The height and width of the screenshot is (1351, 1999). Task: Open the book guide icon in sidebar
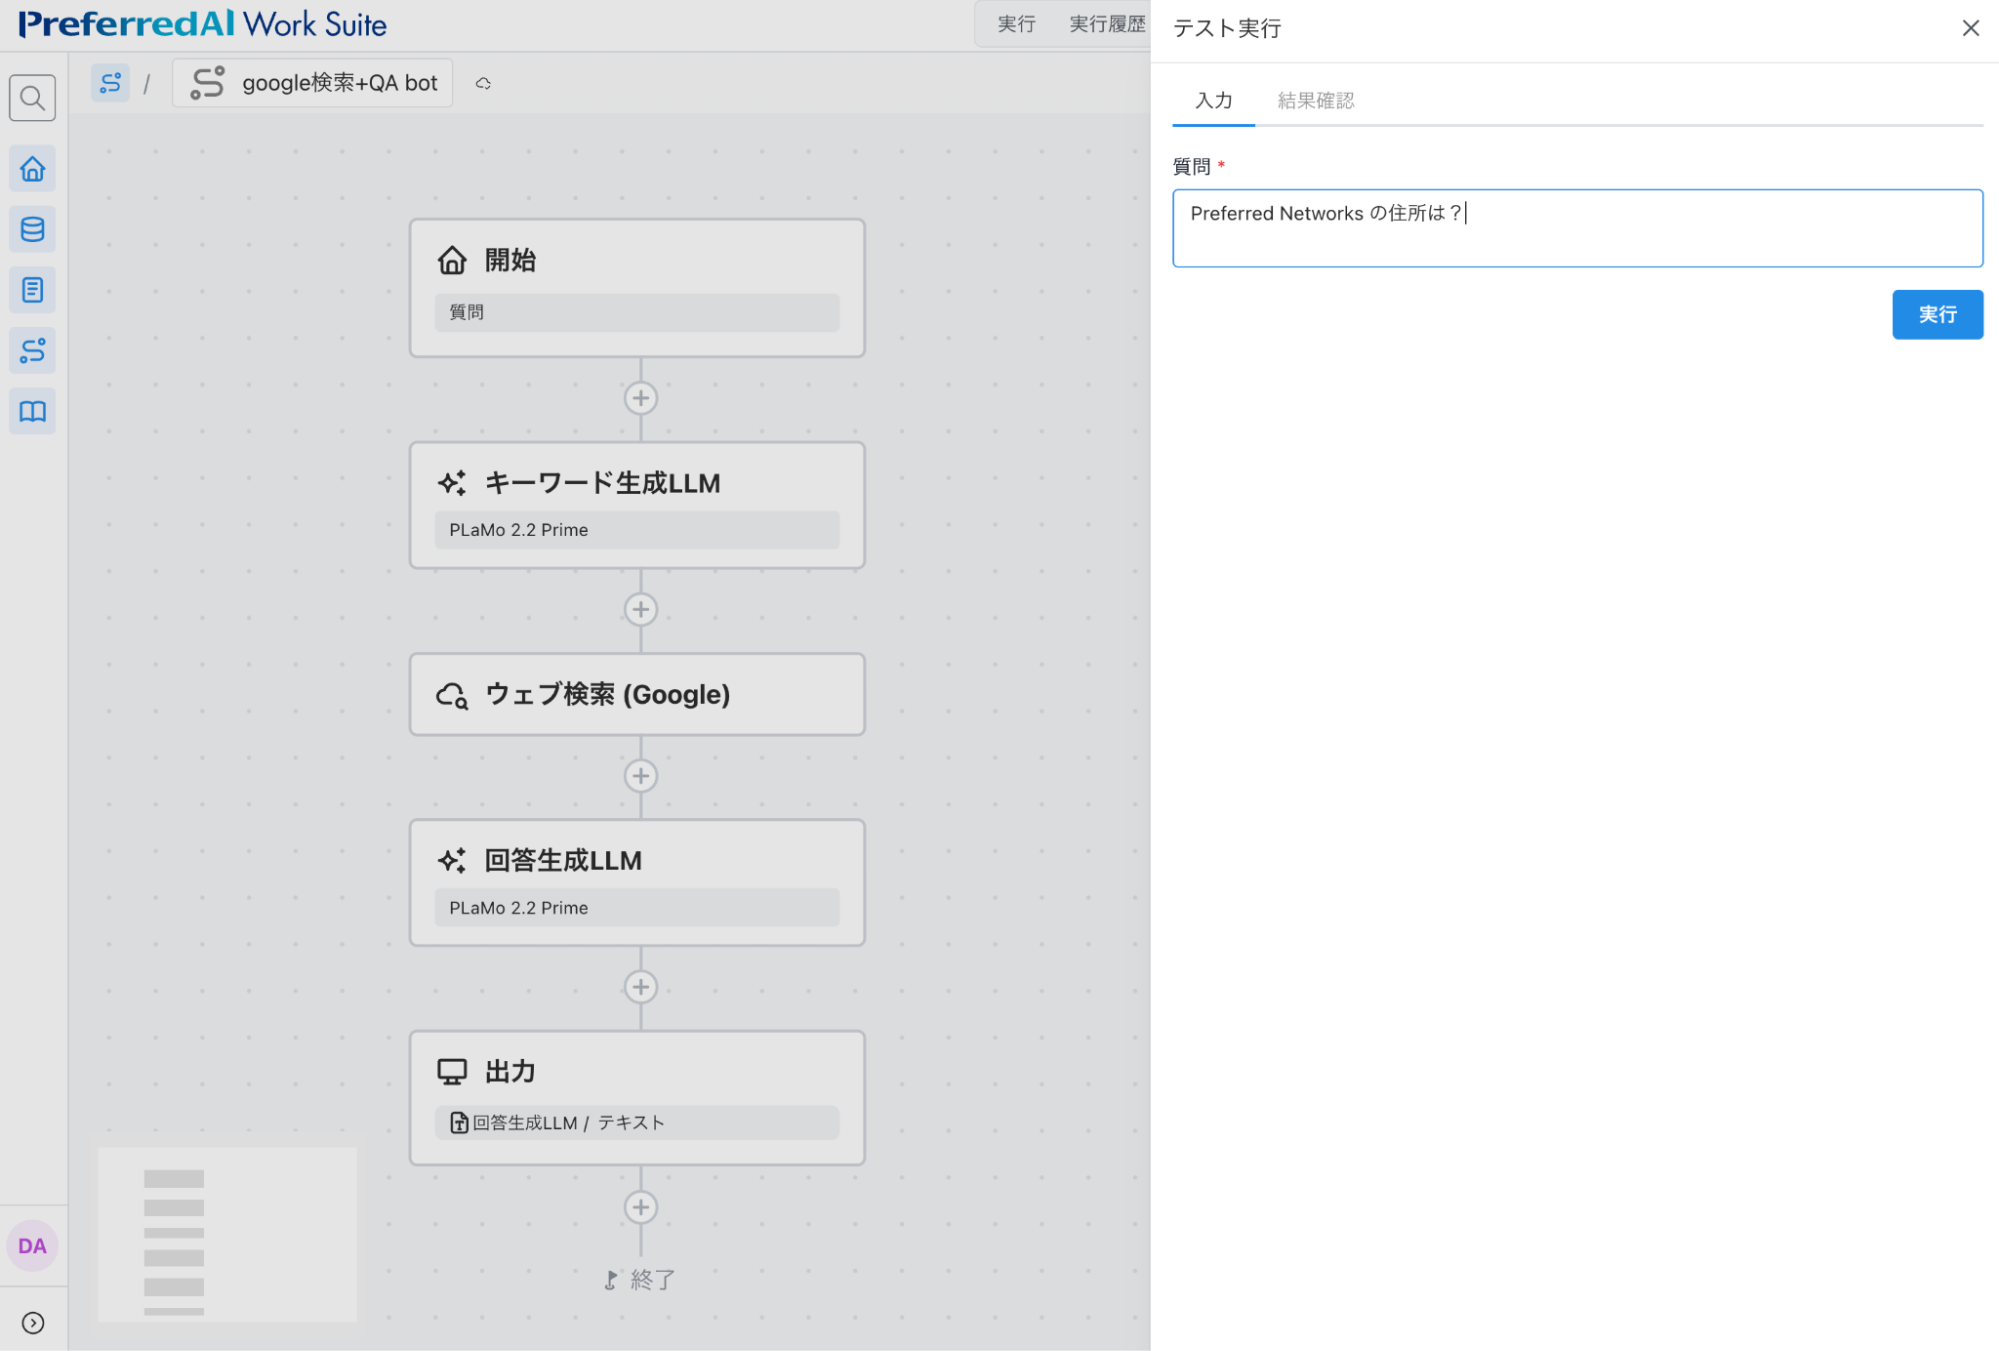coord(32,412)
